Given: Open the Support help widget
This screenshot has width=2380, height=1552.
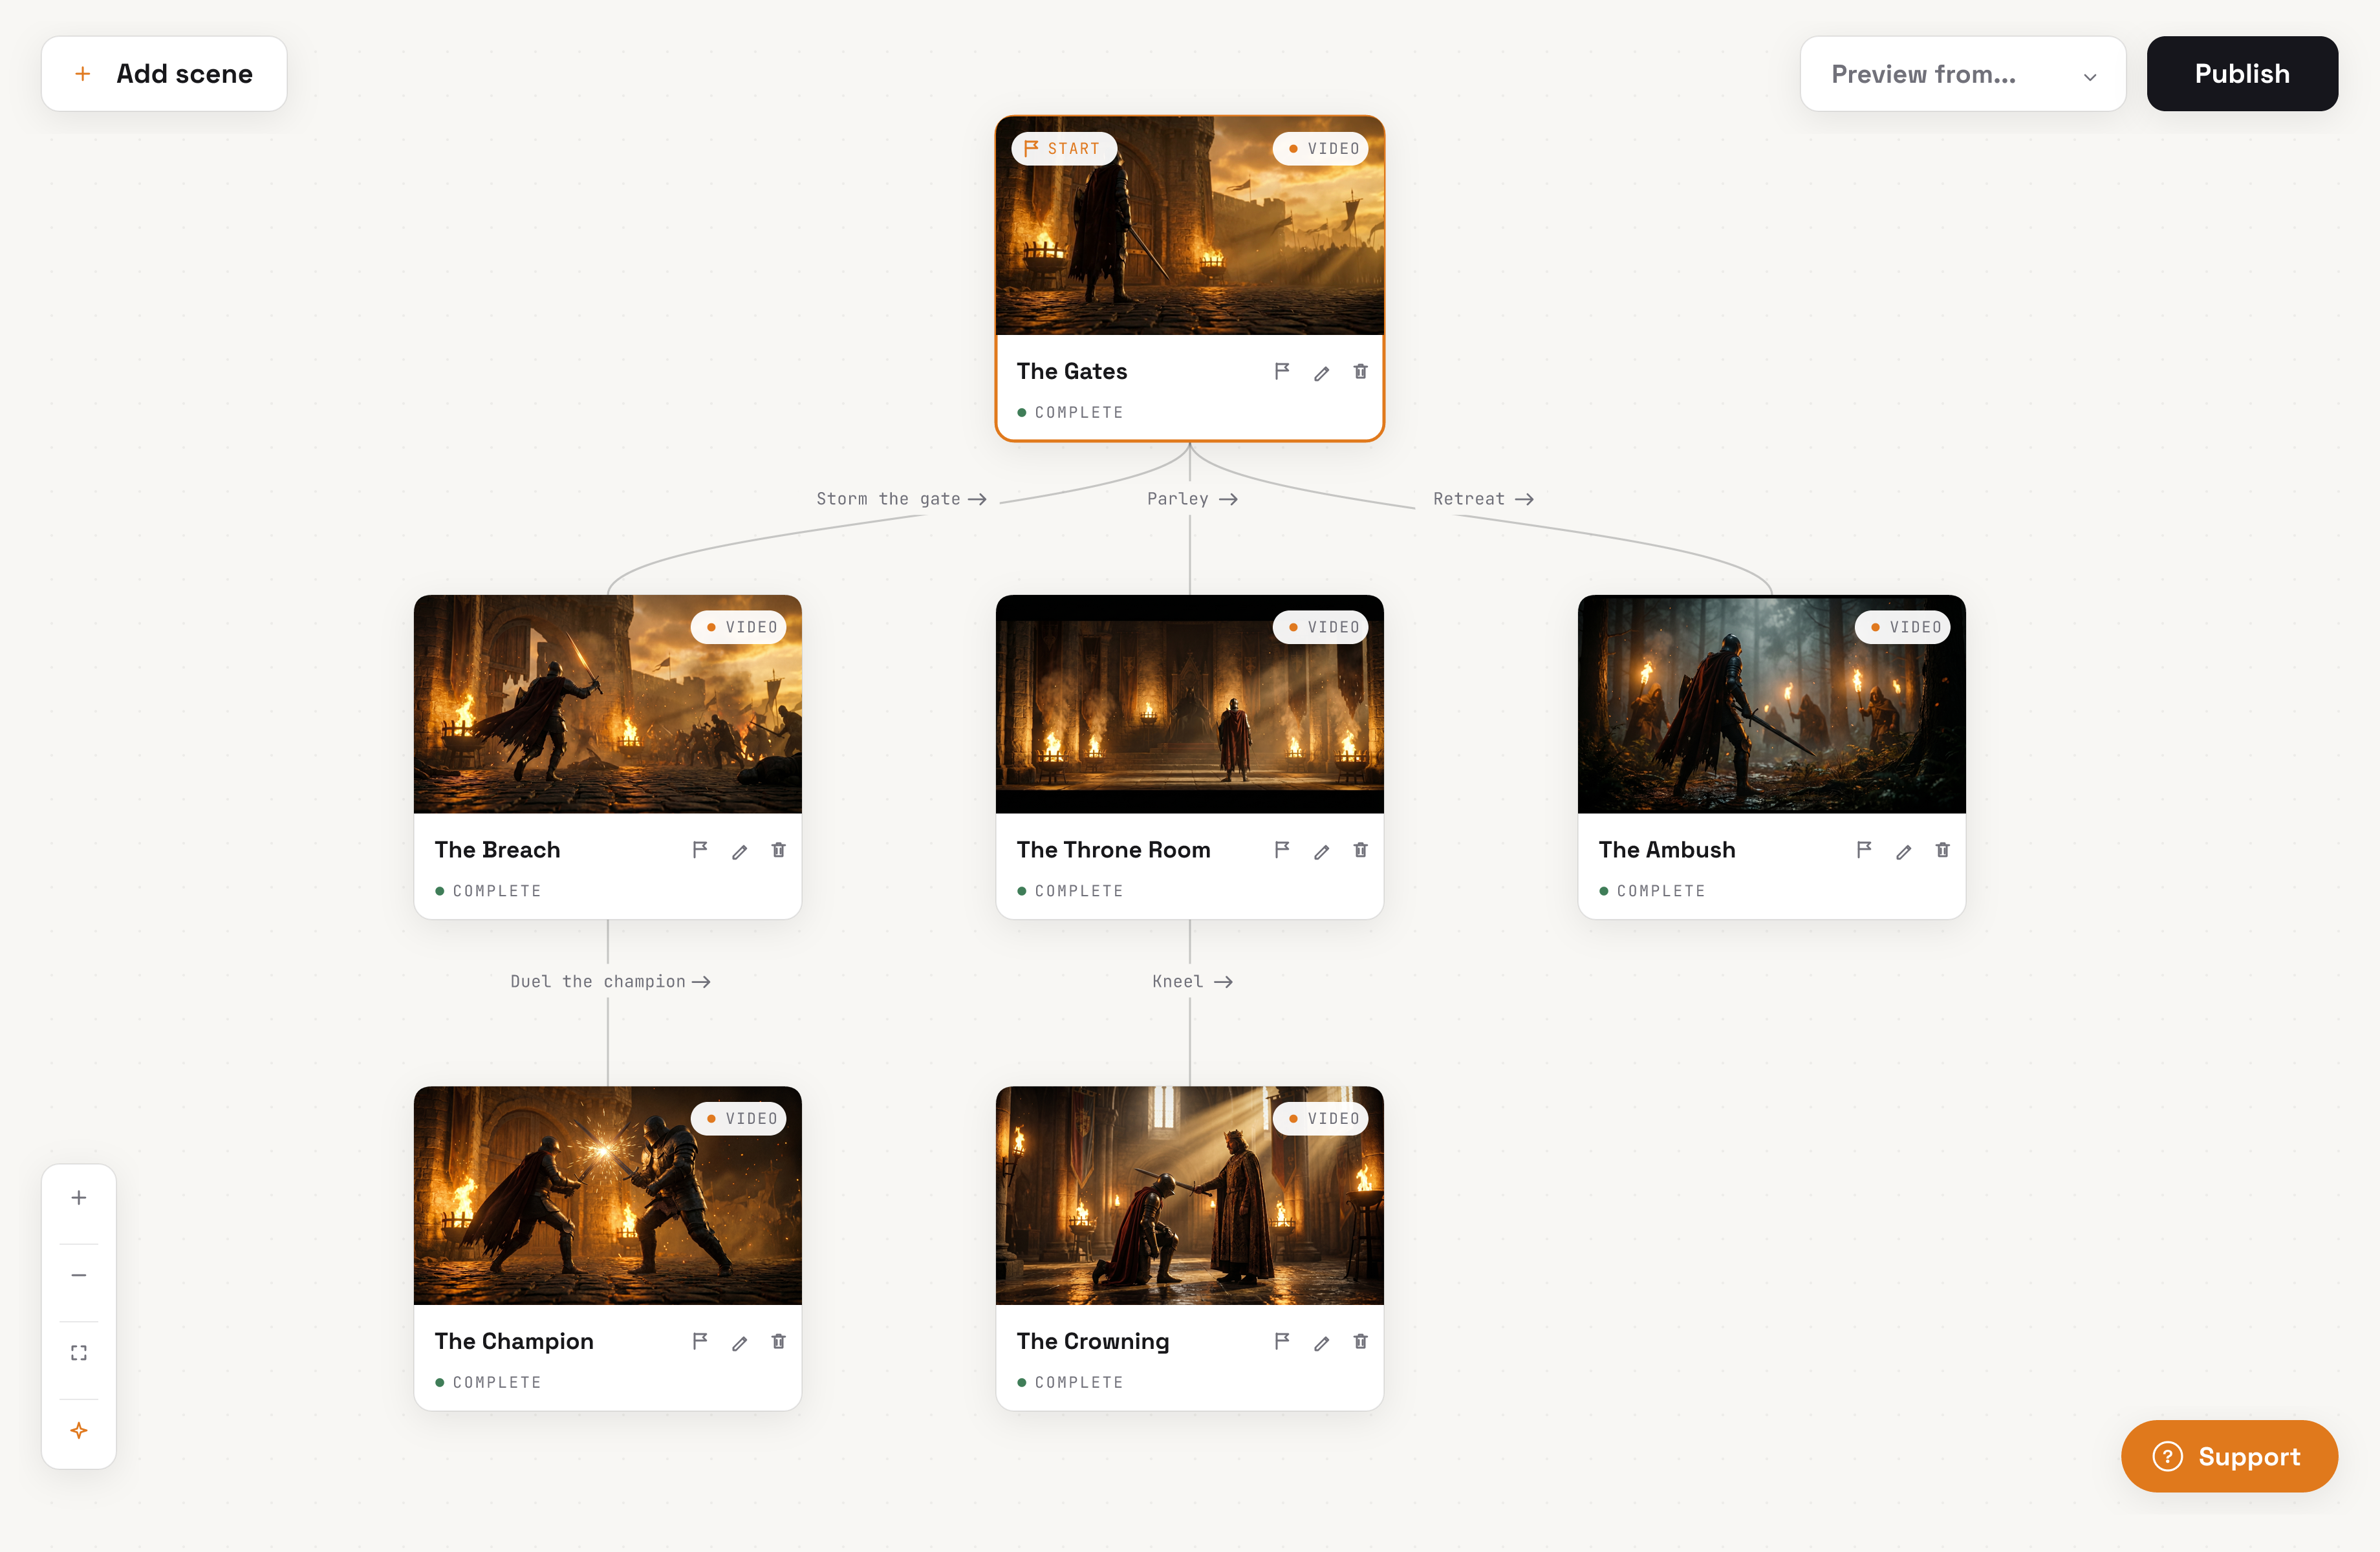Looking at the screenshot, I should [2229, 1456].
